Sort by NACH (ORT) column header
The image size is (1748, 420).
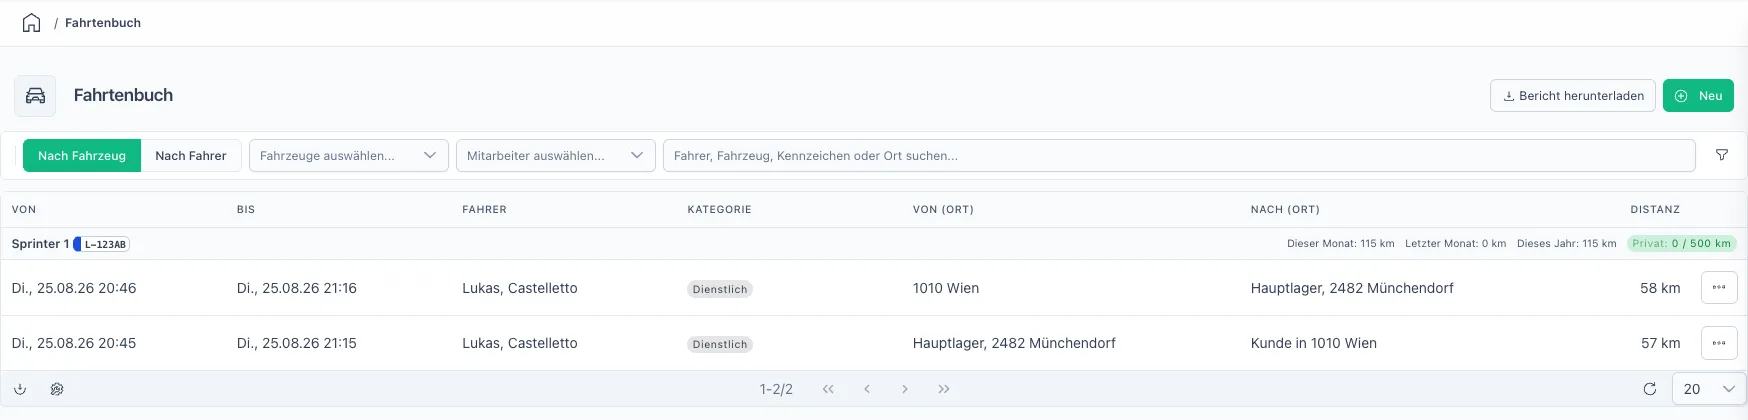[x=1285, y=210]
